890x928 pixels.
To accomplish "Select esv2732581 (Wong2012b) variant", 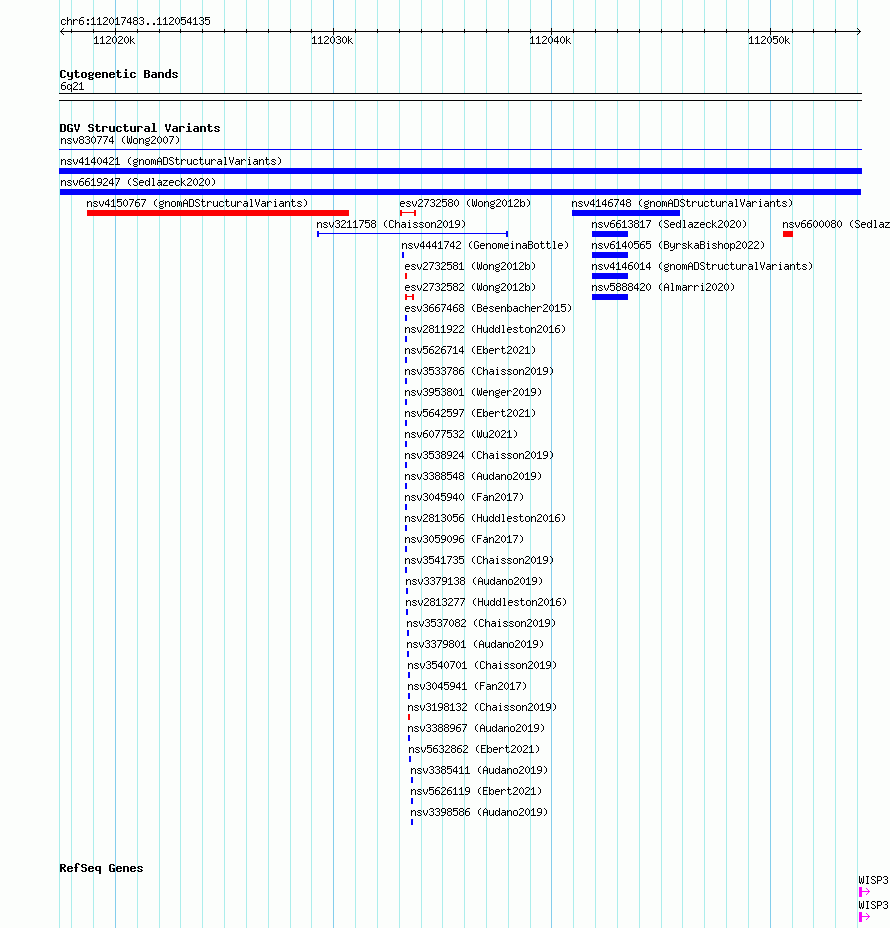I will 470,266.
